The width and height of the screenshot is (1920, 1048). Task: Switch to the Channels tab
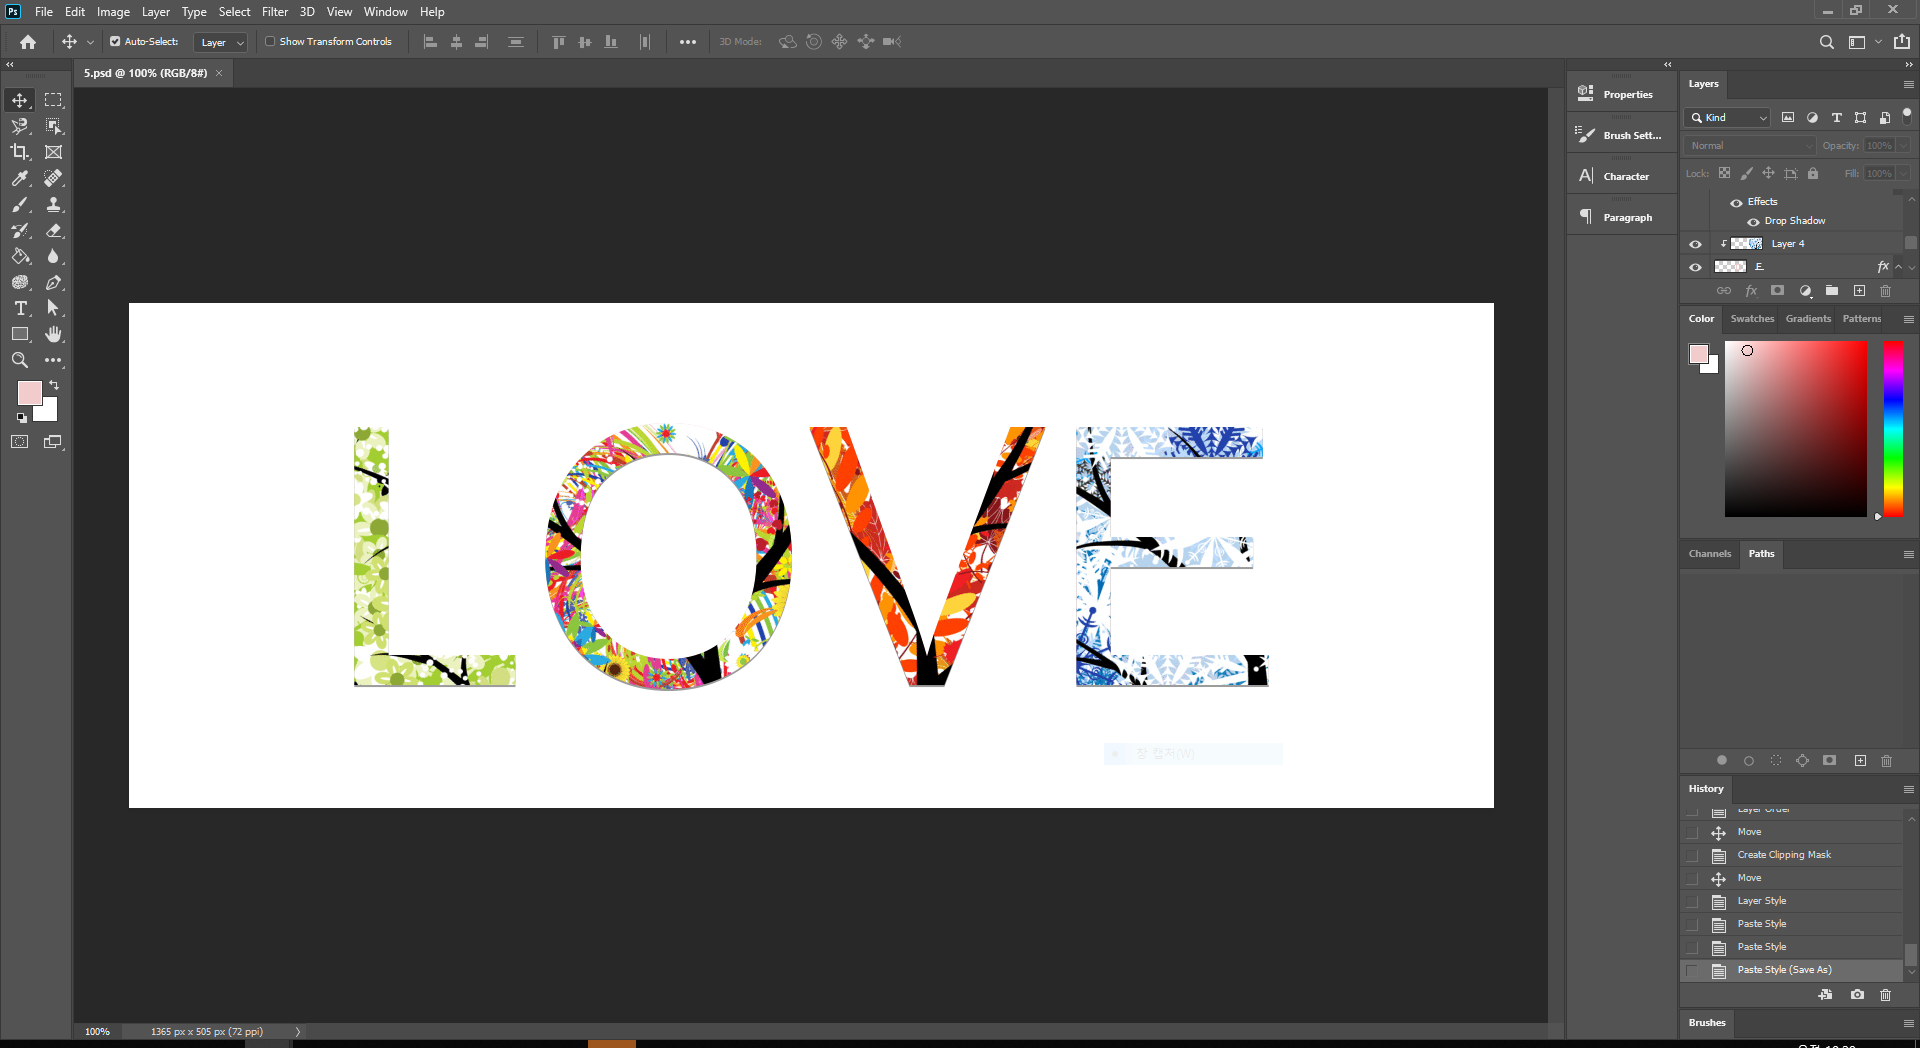click(1709, 554)
